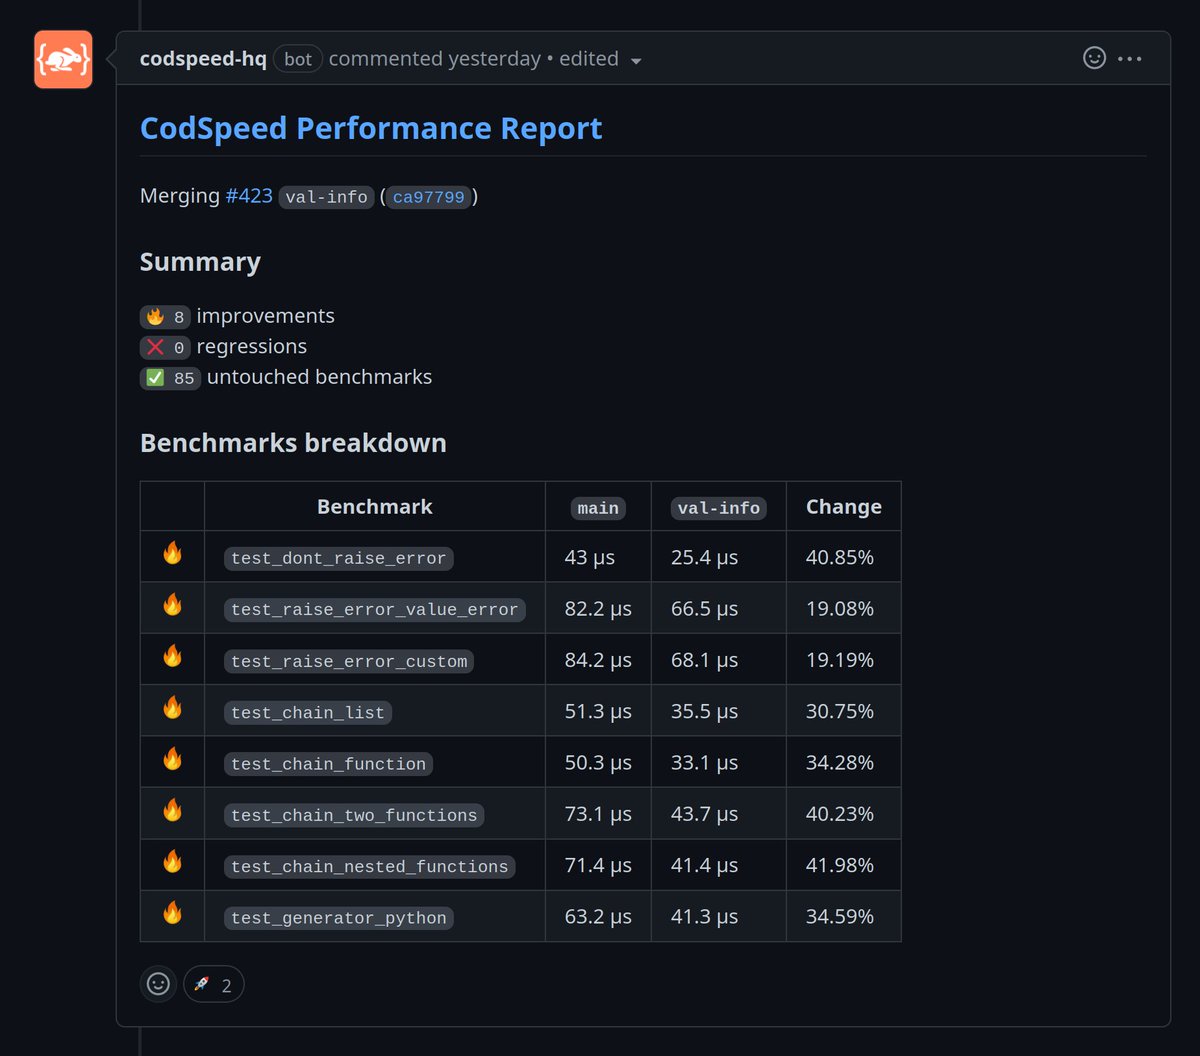Click the val-info column header
This screenshot has width=1200, height=1056.
(719, 508)
